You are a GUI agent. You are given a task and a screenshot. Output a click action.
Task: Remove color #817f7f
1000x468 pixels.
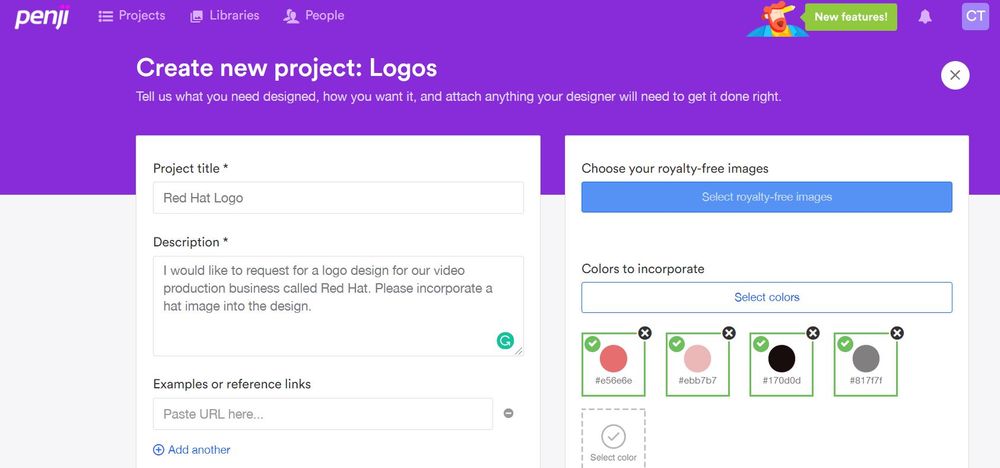[897, 333]
